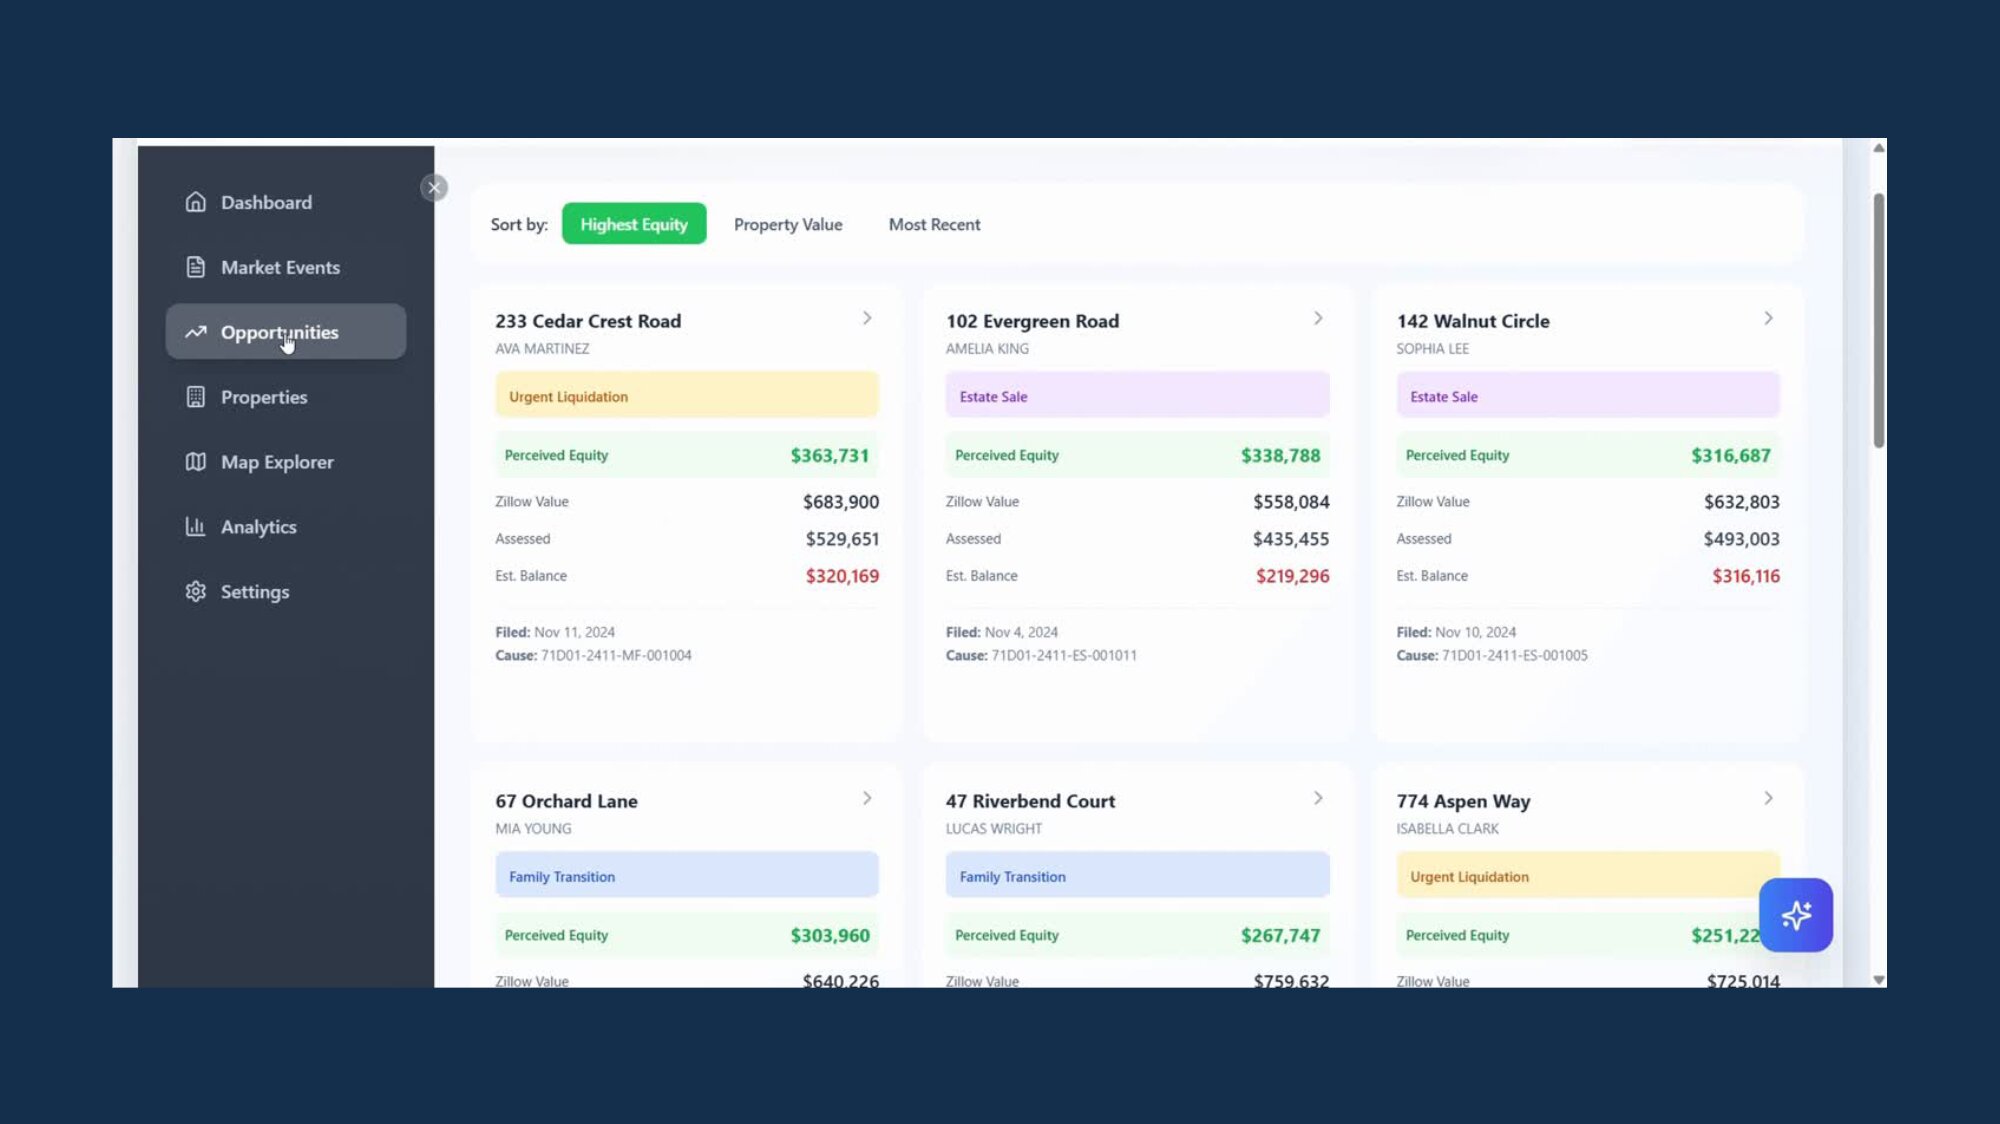Open the Analytics page
Screen dimensions: 2000x1124
click(286, 527)
